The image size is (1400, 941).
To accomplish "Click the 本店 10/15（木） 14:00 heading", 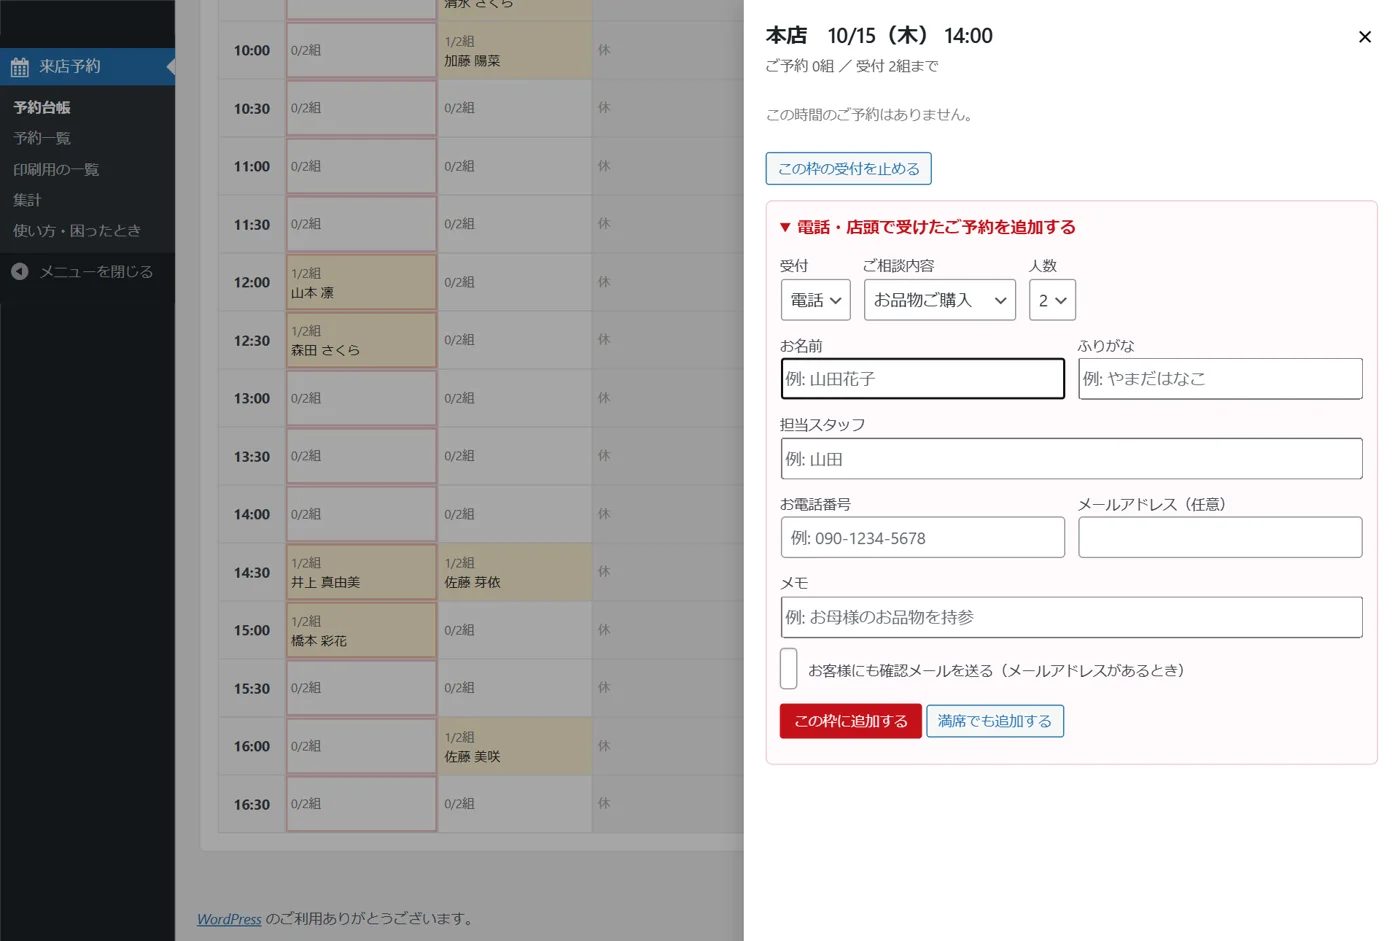I will point(879,36).
